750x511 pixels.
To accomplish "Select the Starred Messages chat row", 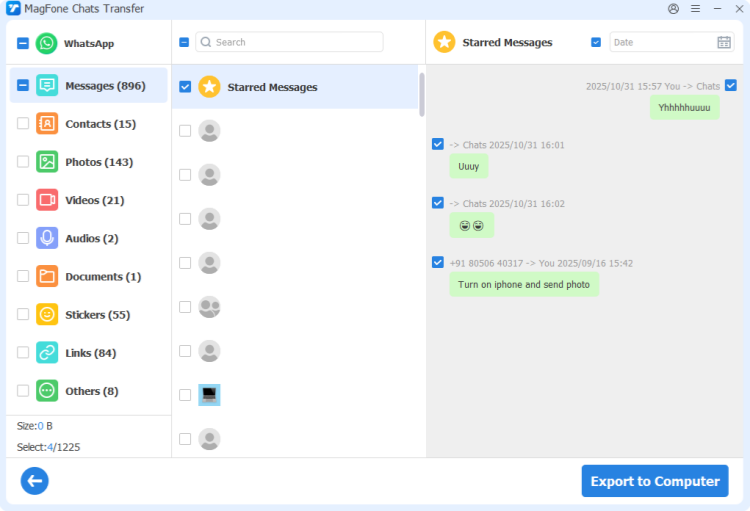I will click(295, 87).
